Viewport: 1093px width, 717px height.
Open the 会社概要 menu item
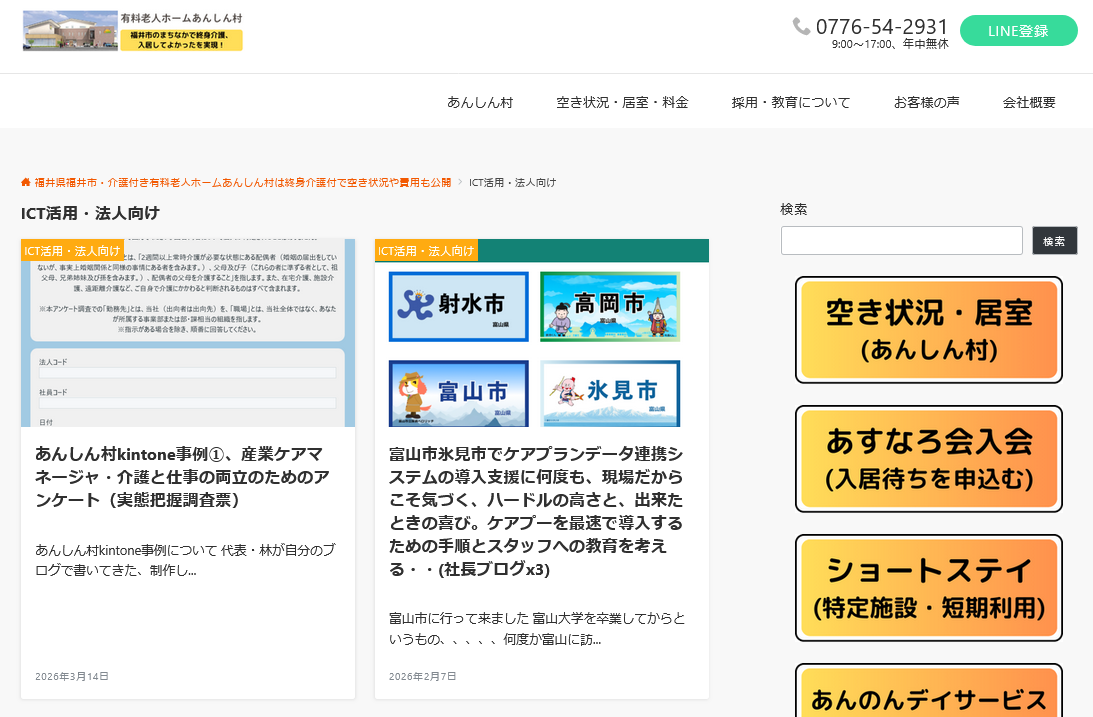tap(1029, 102)
